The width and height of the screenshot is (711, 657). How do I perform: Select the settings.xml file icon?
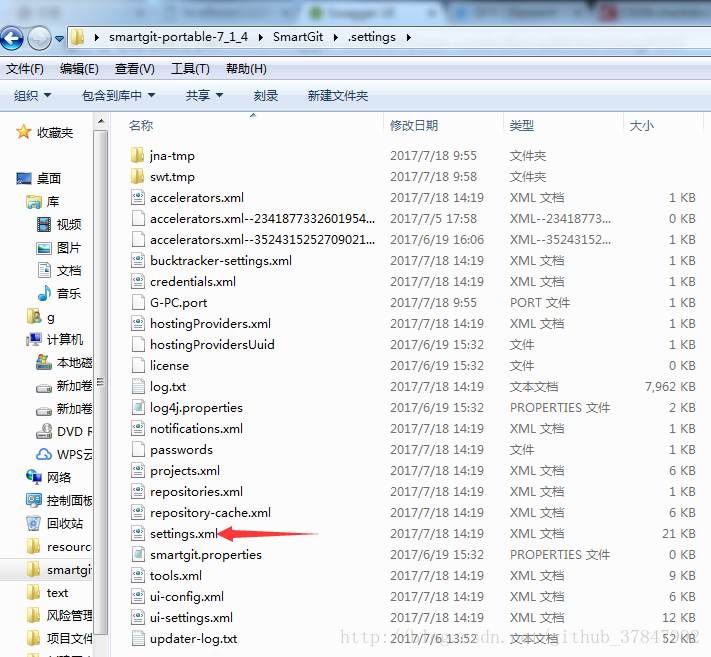coord(138,534)
